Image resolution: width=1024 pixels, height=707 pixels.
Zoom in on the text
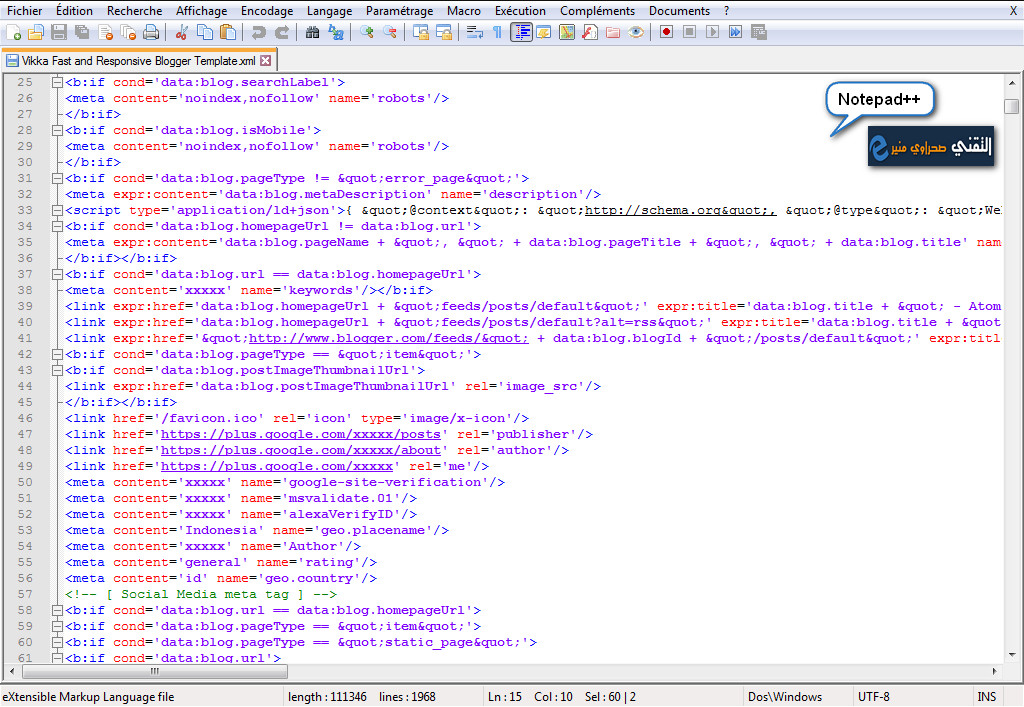point(365,33)
